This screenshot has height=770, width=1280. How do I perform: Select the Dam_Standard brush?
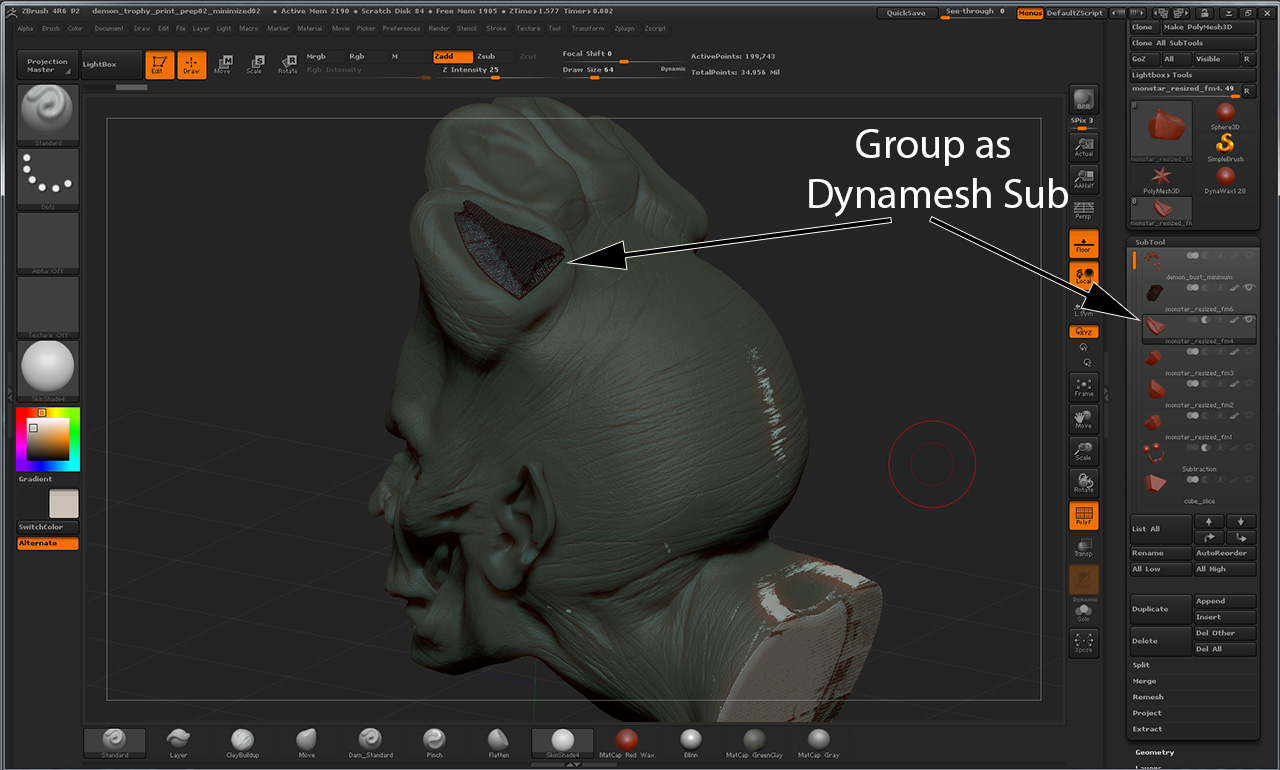coord(370,743)
